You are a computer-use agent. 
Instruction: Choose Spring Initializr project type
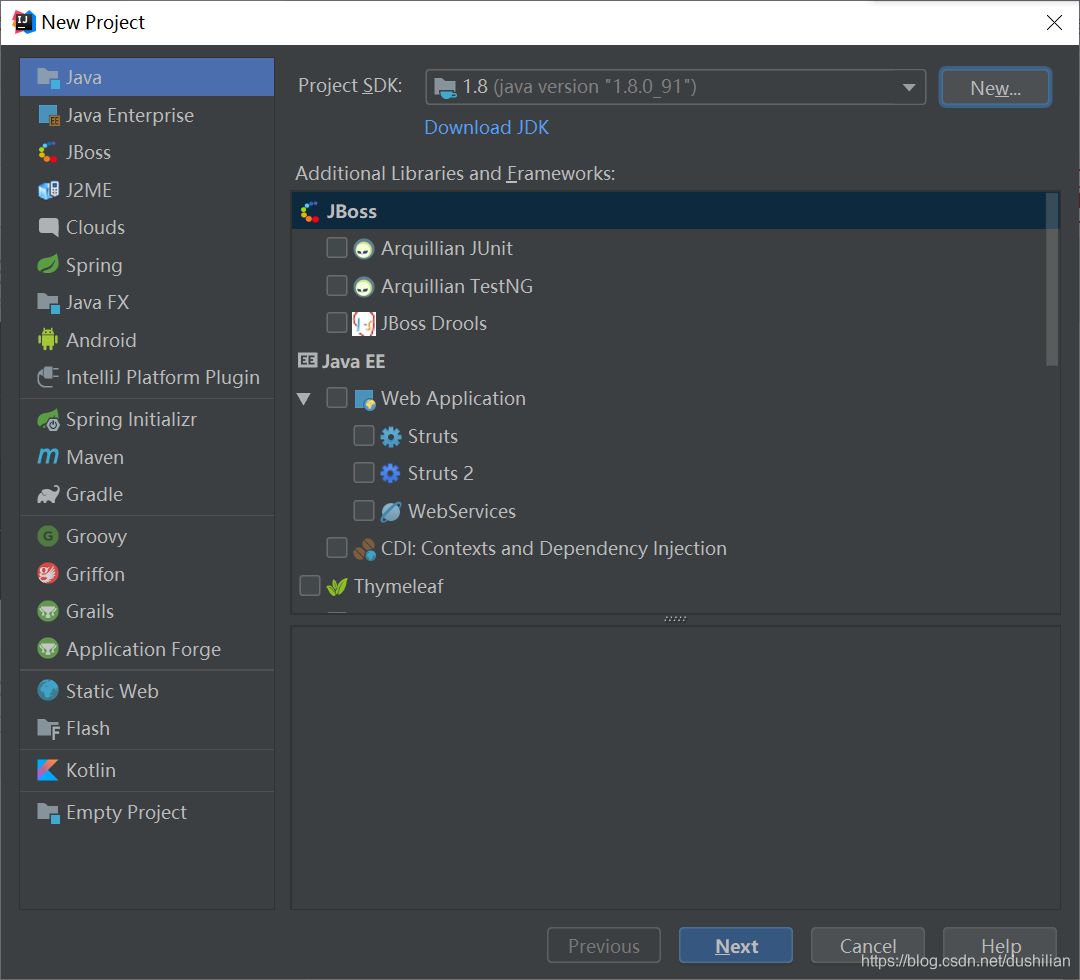coord(147,419)
